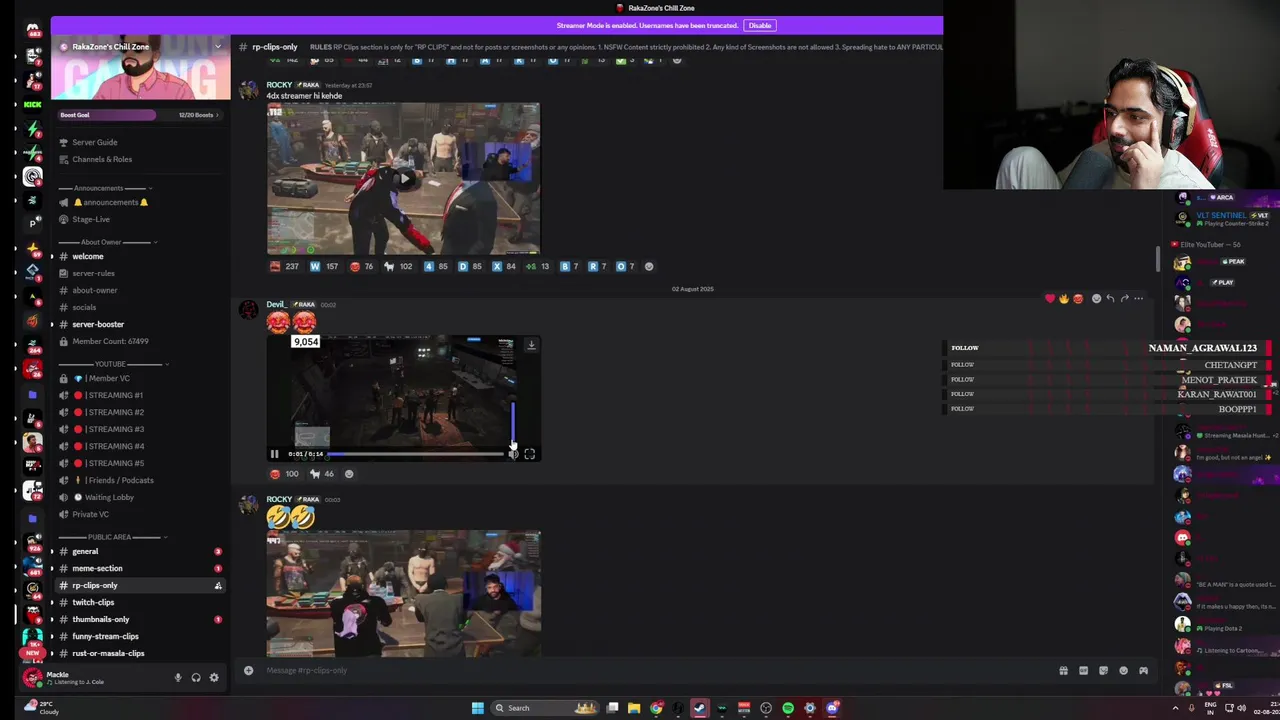Open the emoji picker in message bar
This screenshot has height=720, width=1280.
click(1123, 671)
